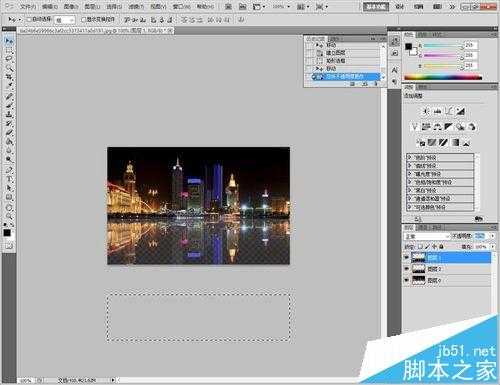Hide the 图层 0 layer eye
Viewport: 500px width, 385px height.
pyautogui.click(x=407, y=280)
